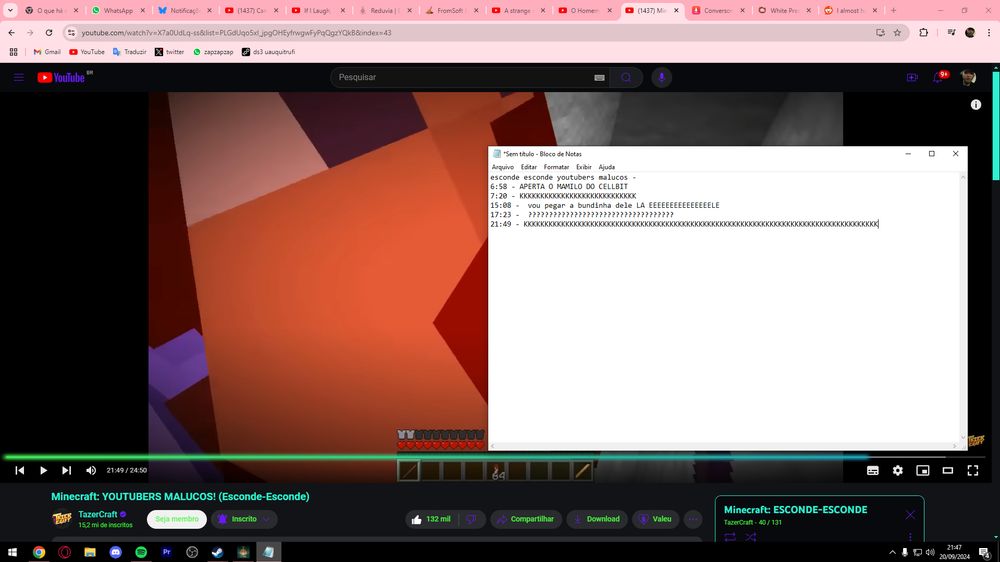Show video info card icon

pos(976,105)
